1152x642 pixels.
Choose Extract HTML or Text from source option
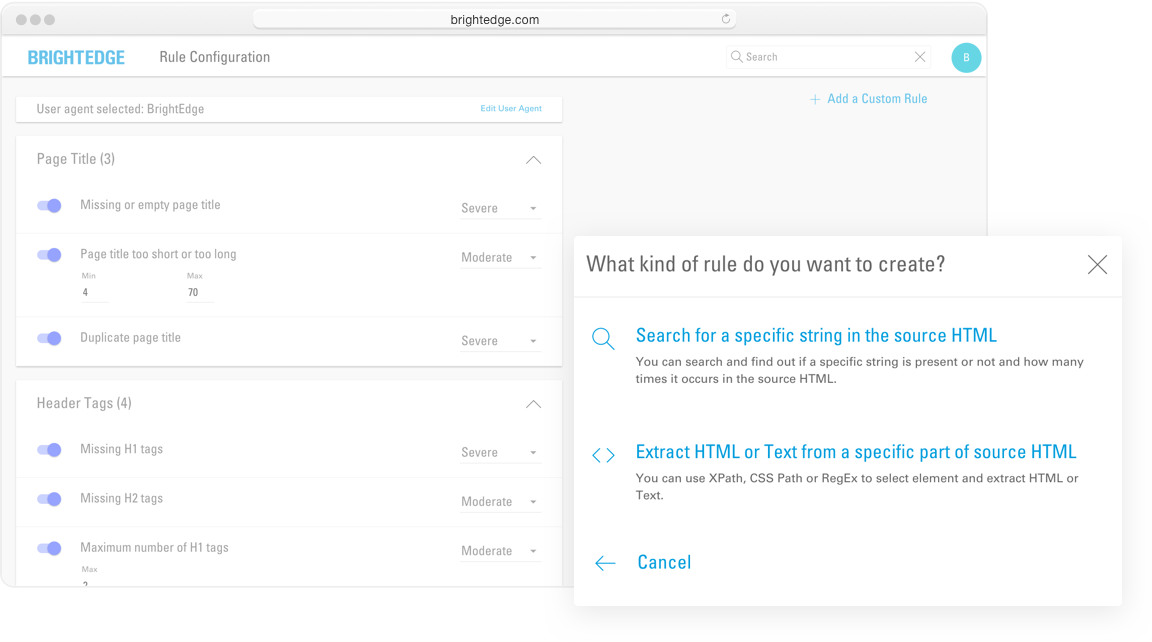(x=856, y=452)
